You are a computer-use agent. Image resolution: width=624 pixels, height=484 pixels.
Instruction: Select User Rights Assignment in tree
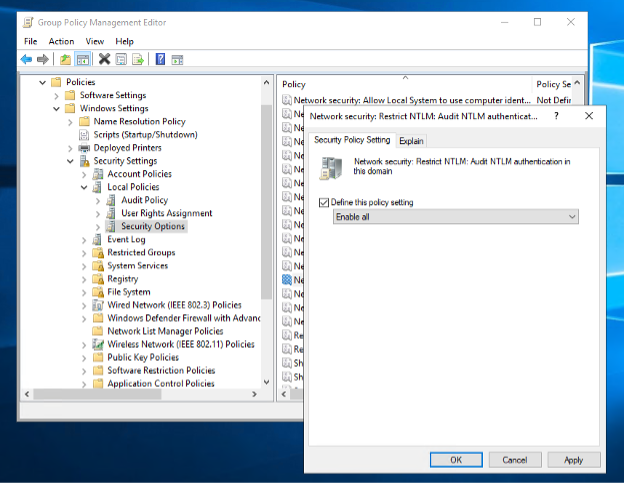[x=166, y=213]
